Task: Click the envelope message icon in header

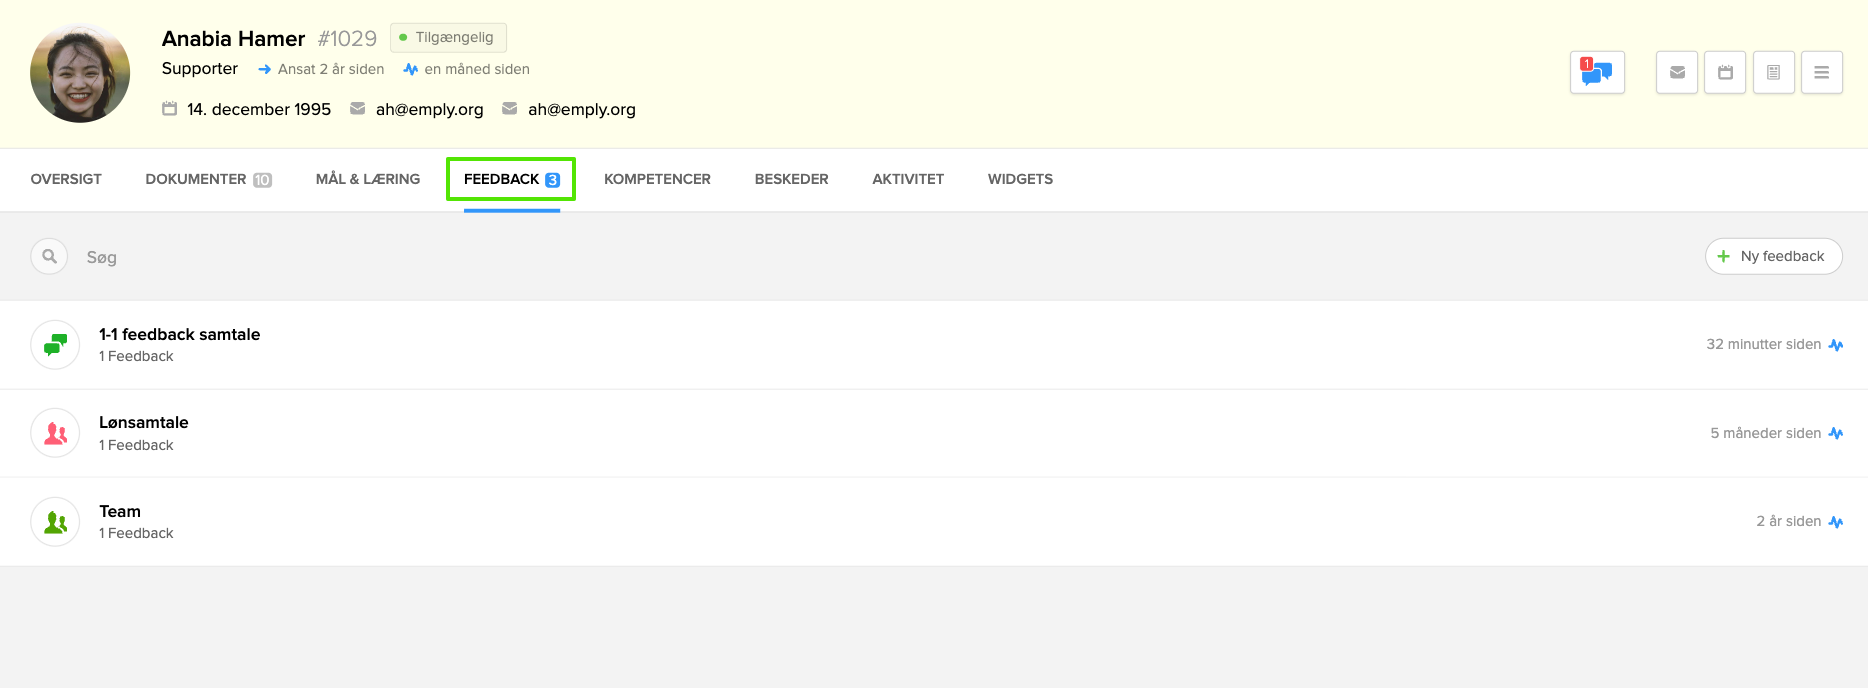Action: point(1677,72)
